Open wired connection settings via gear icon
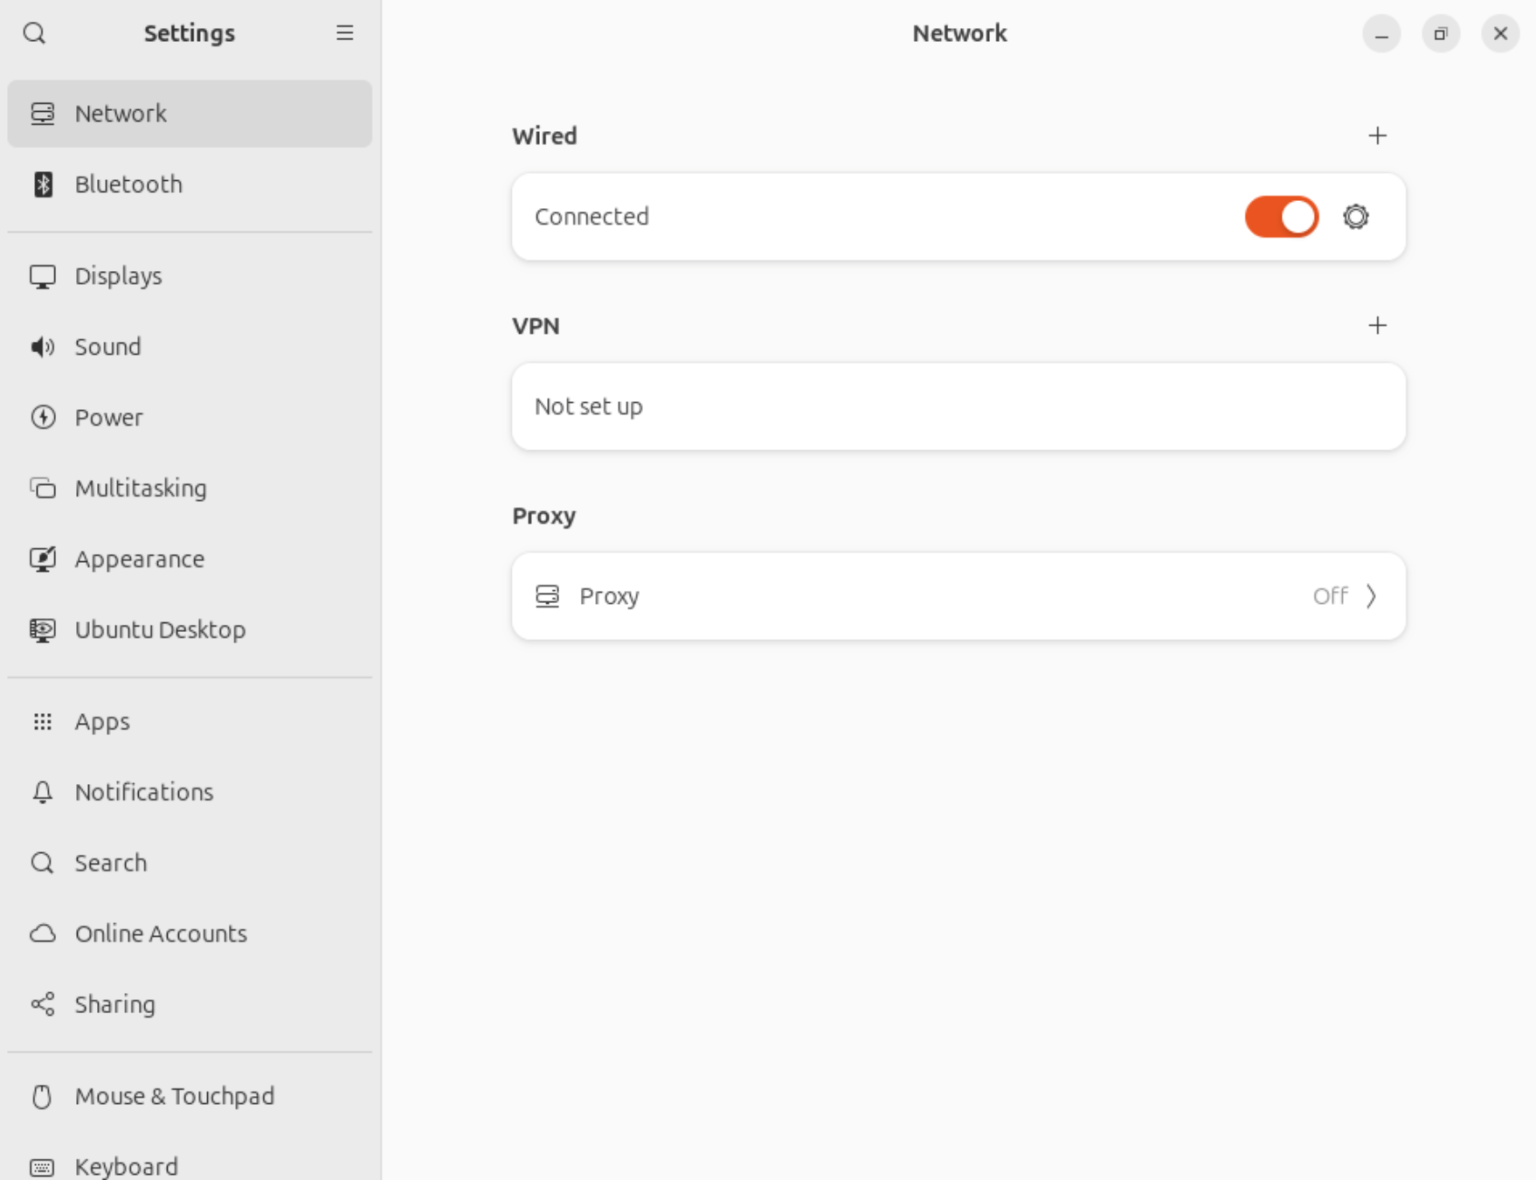 coord(1355,216)
